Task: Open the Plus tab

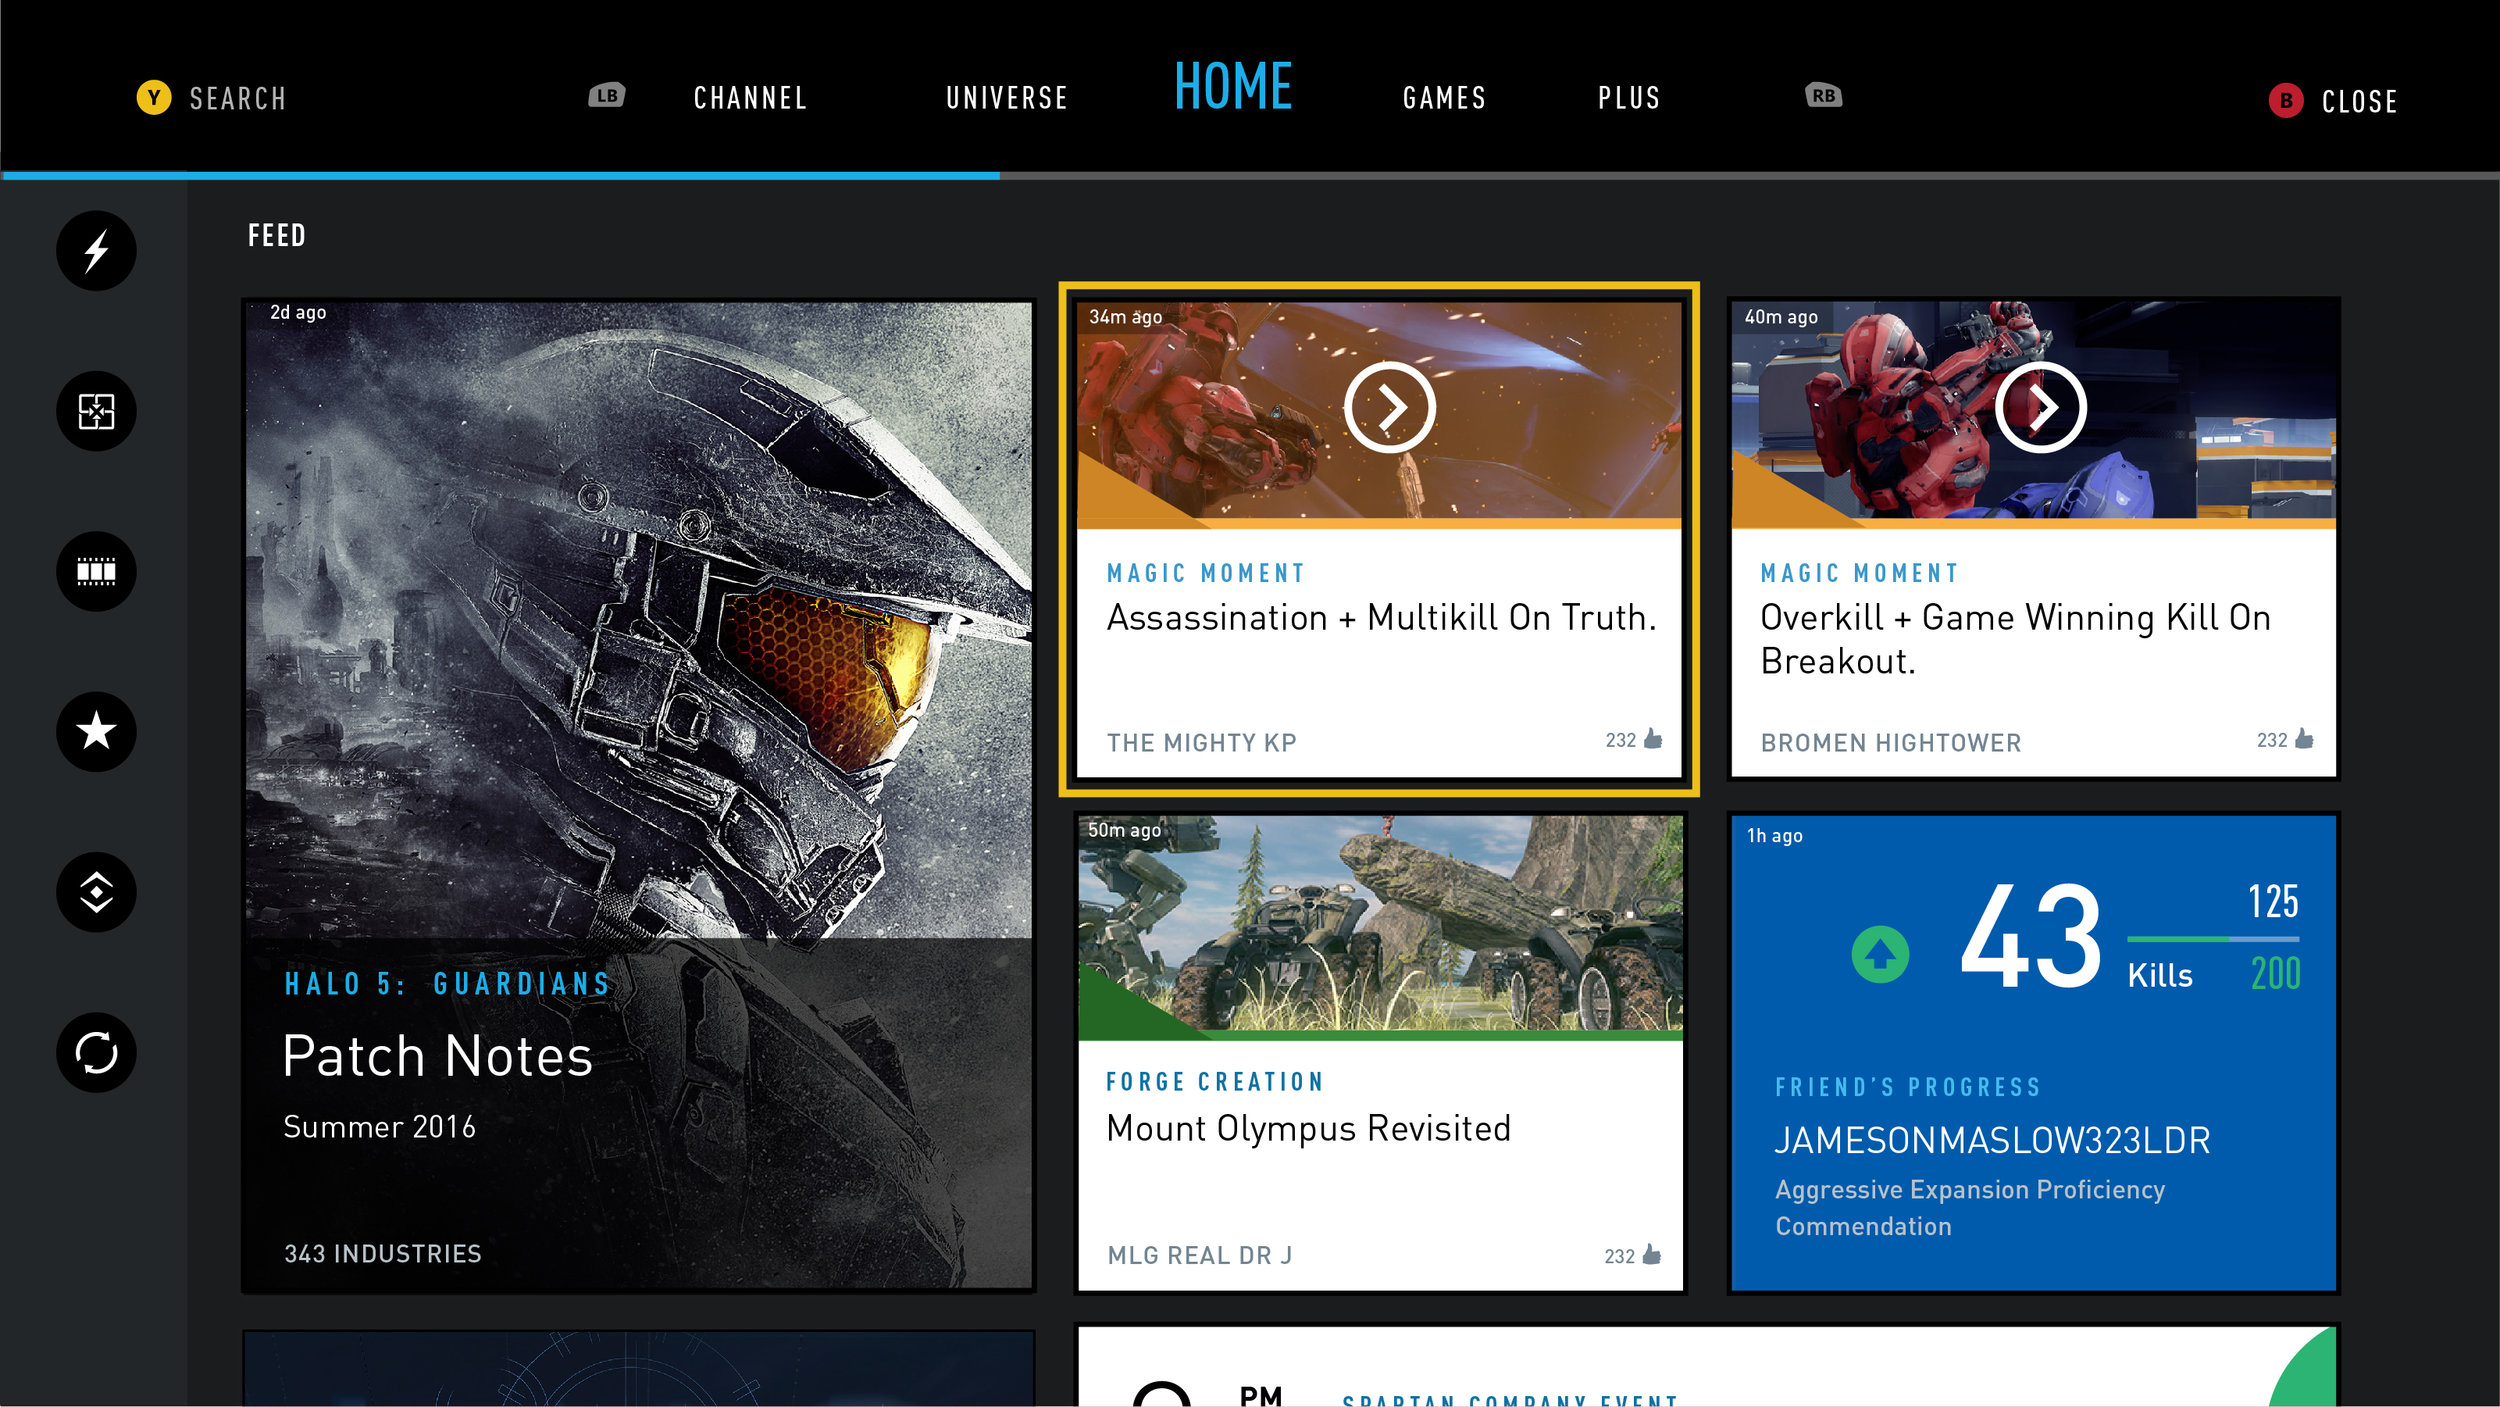Action: tap(1629, 98)
